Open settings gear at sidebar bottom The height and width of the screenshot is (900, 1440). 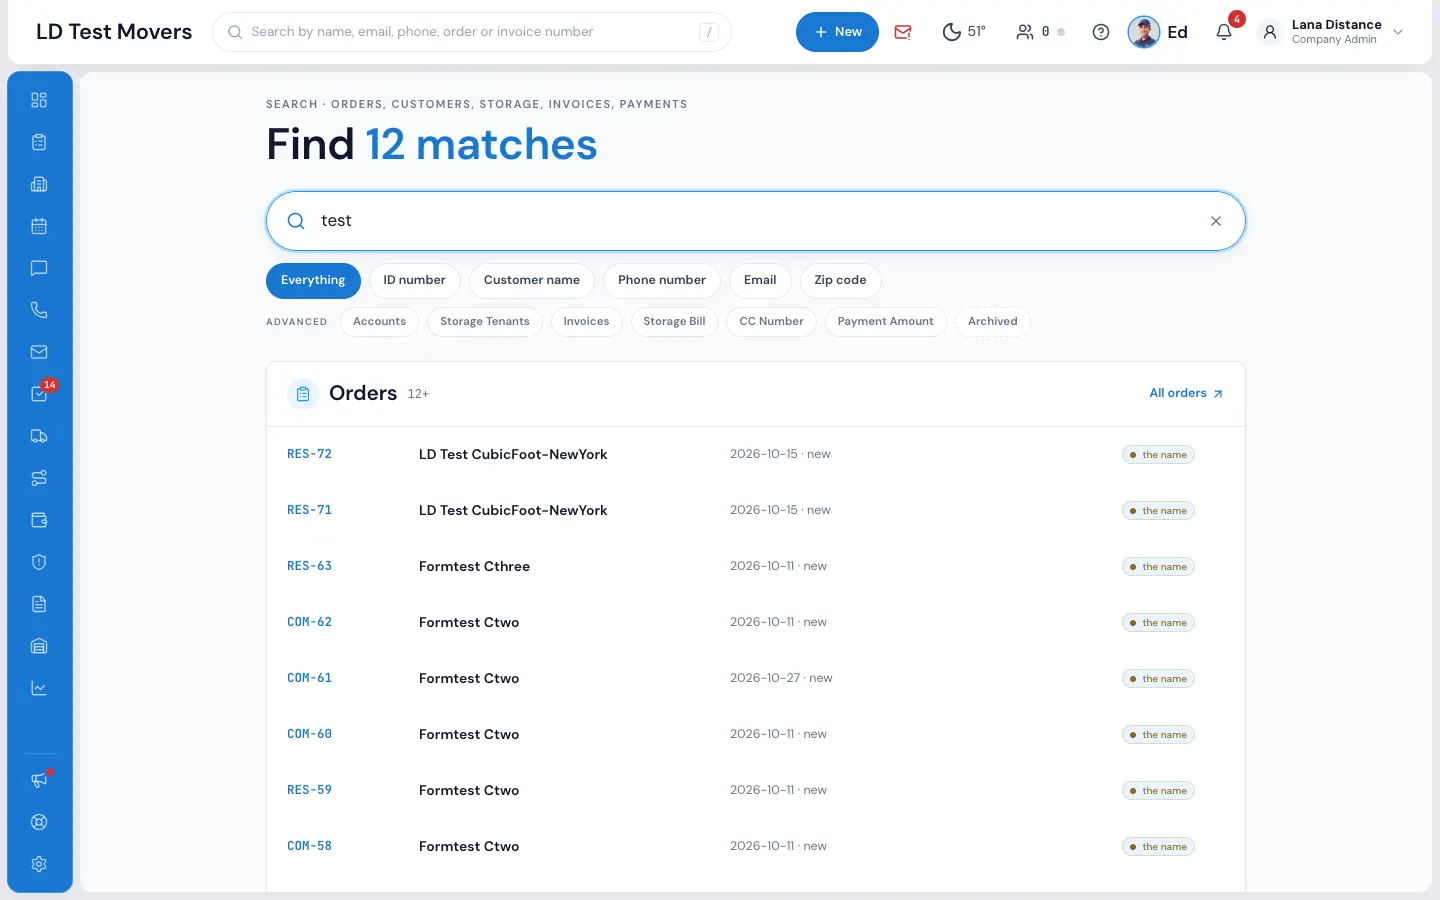tap(39, 864)
